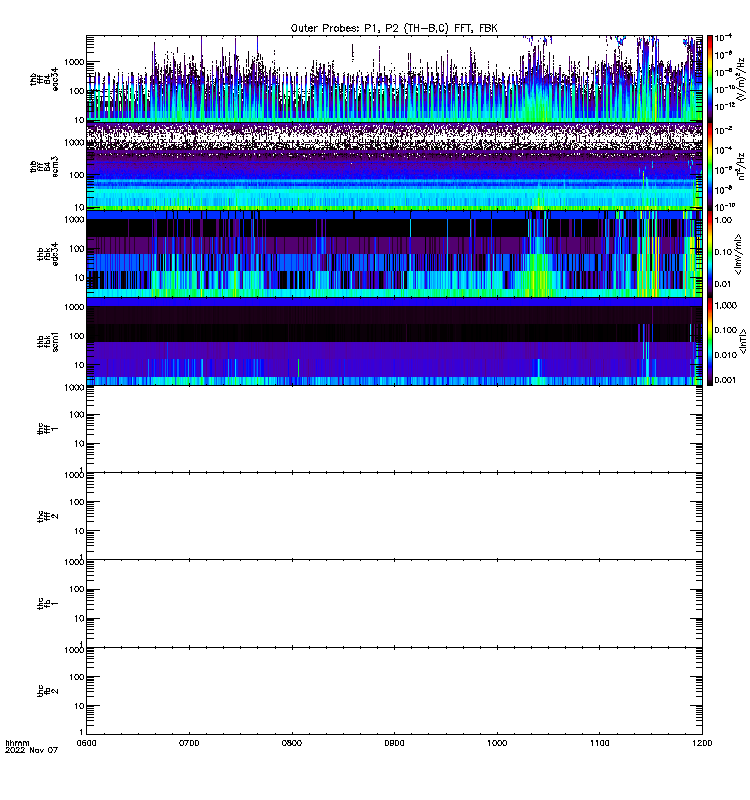Click the '0.001' tick on the <|nT|> color bar
Viewport: 750px width, 800px height.
(x=726, y=380)
